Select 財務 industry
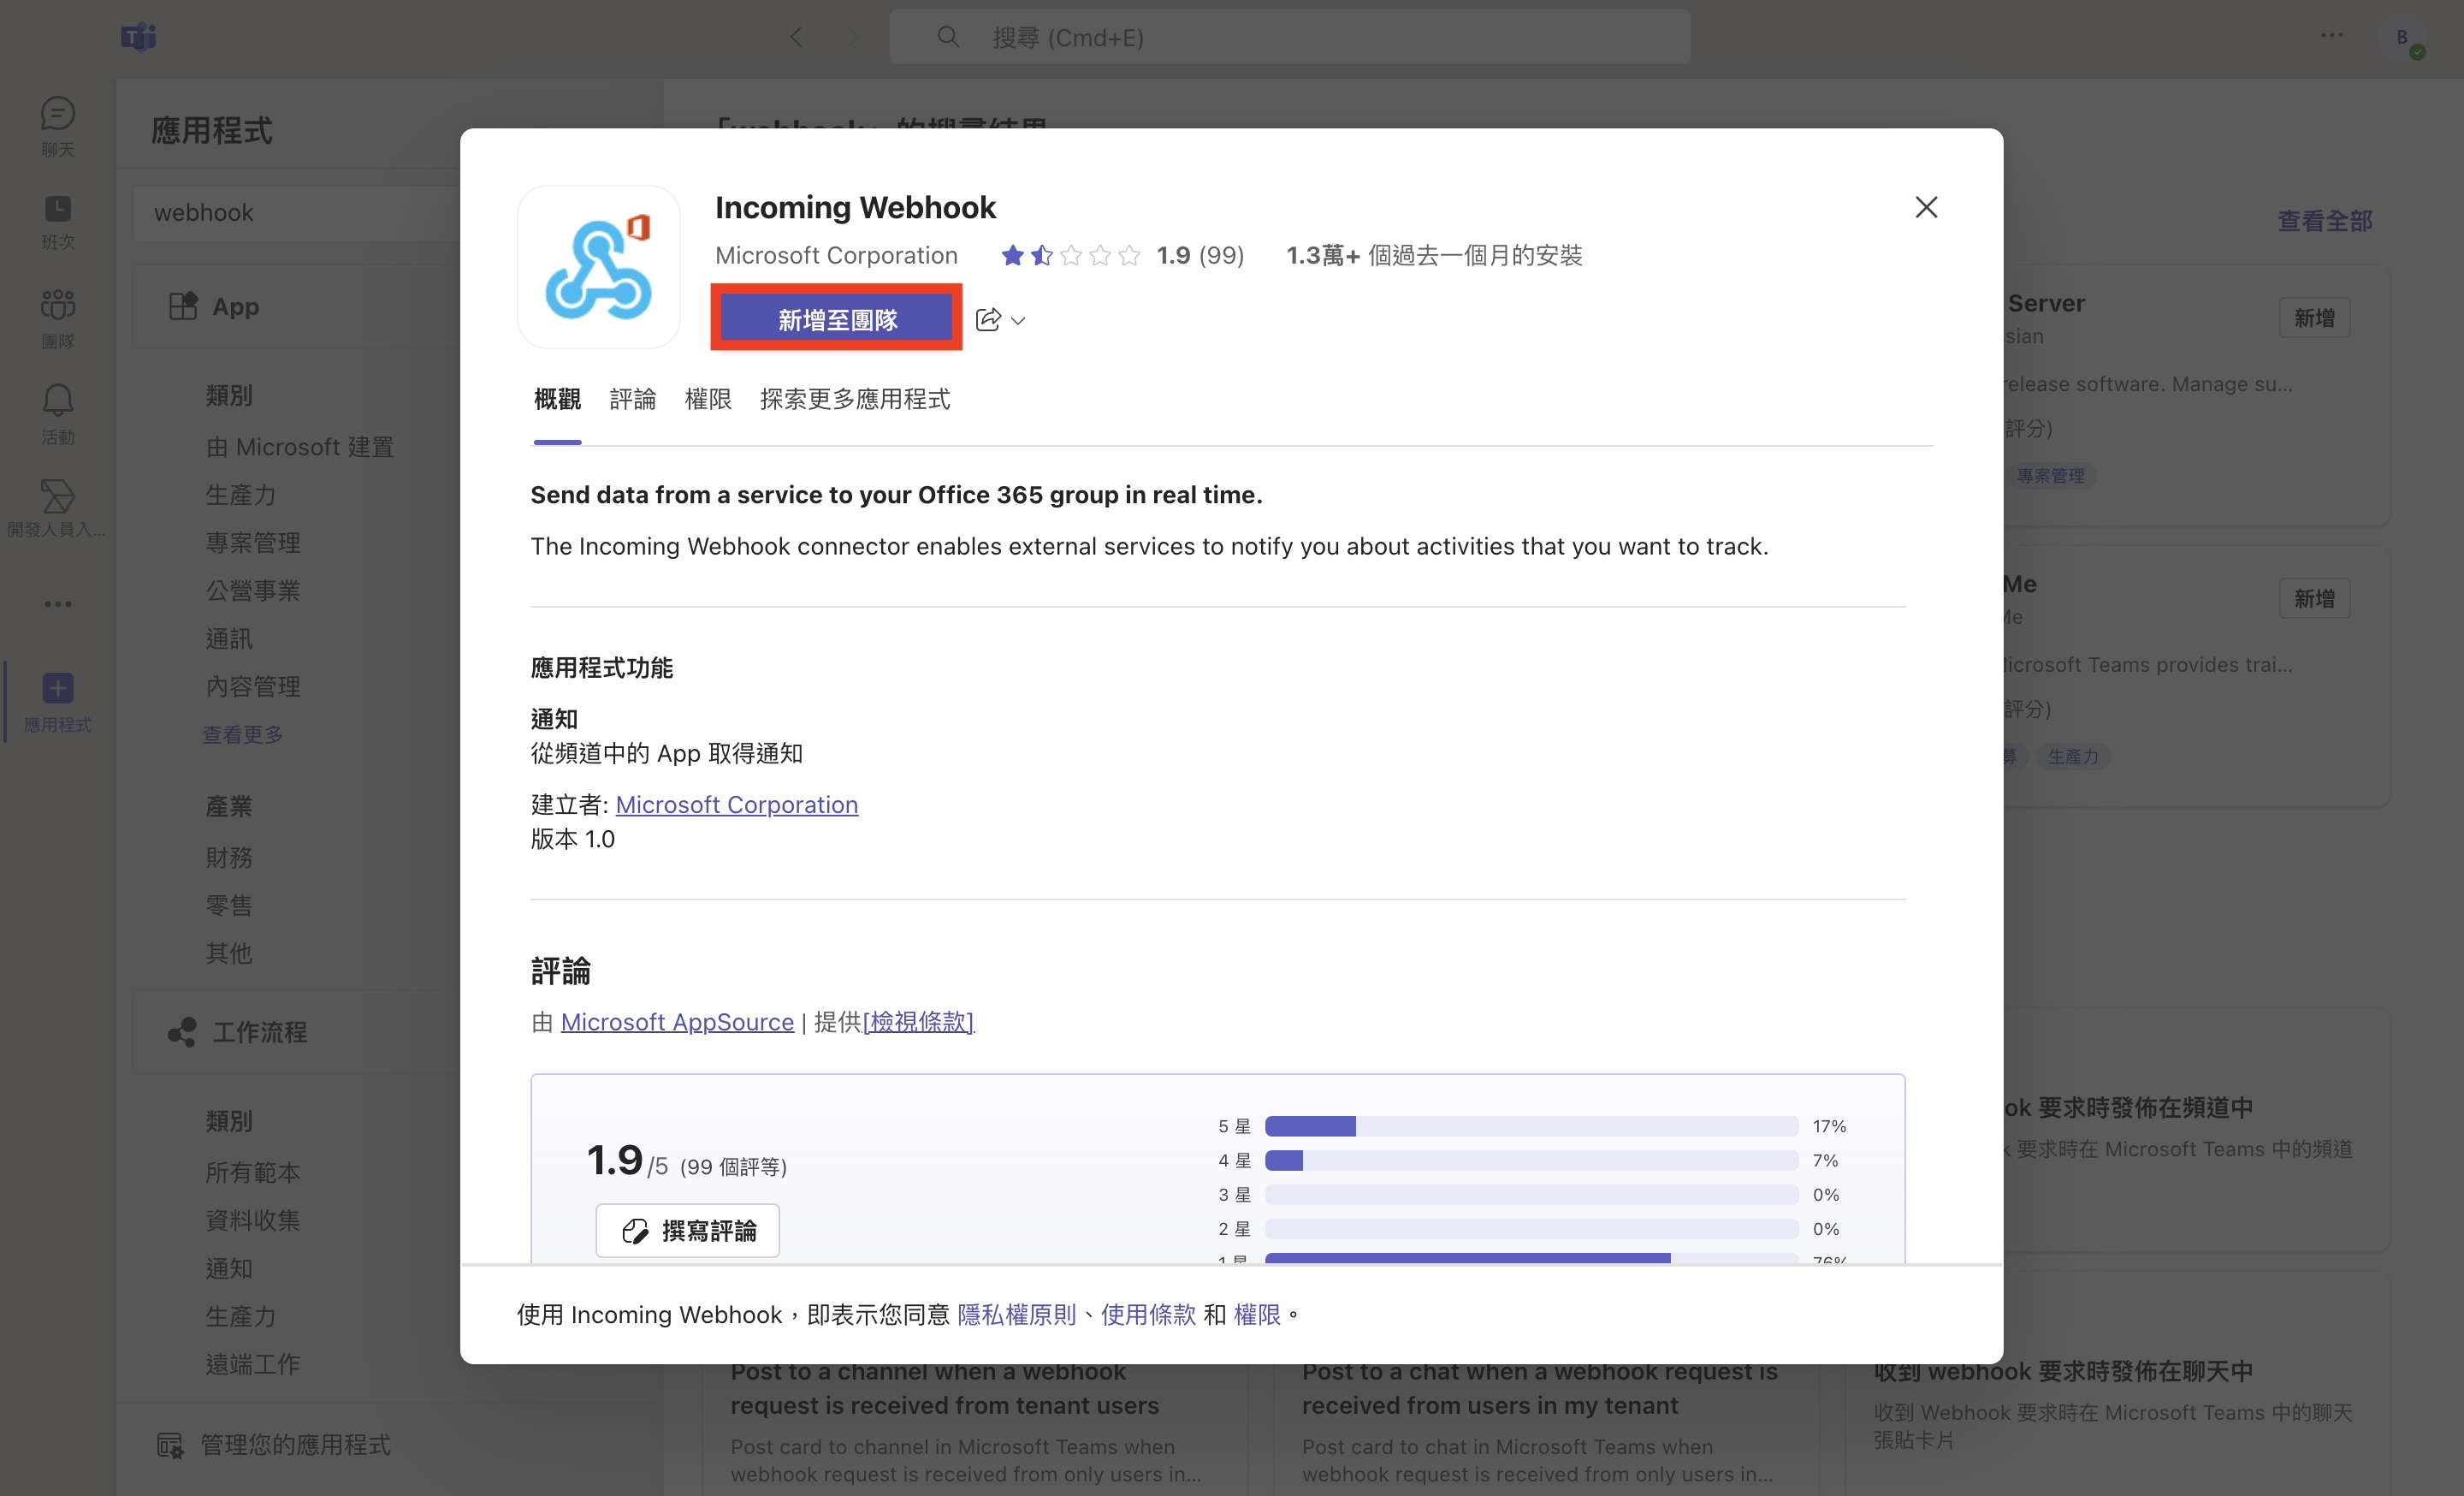Image resolution: width=2464 pixels, height=1496 pixels. click(x=229, y=858)
